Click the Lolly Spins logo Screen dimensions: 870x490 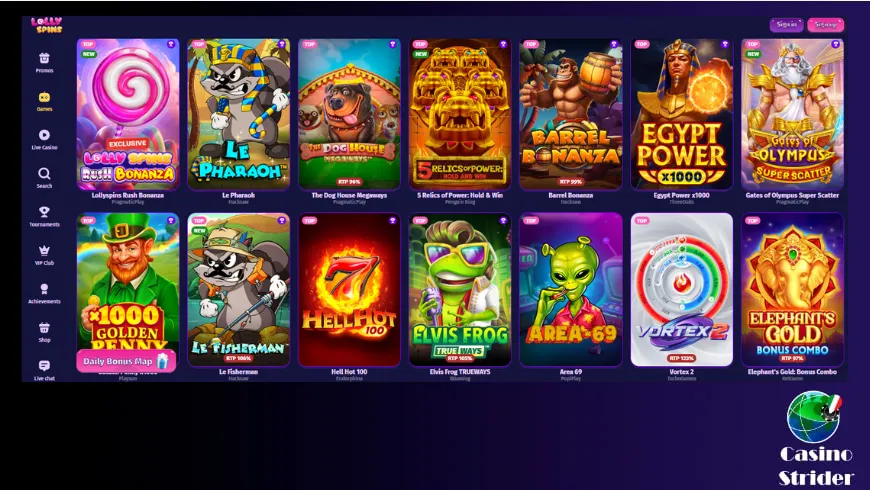[x=47, y=25]
